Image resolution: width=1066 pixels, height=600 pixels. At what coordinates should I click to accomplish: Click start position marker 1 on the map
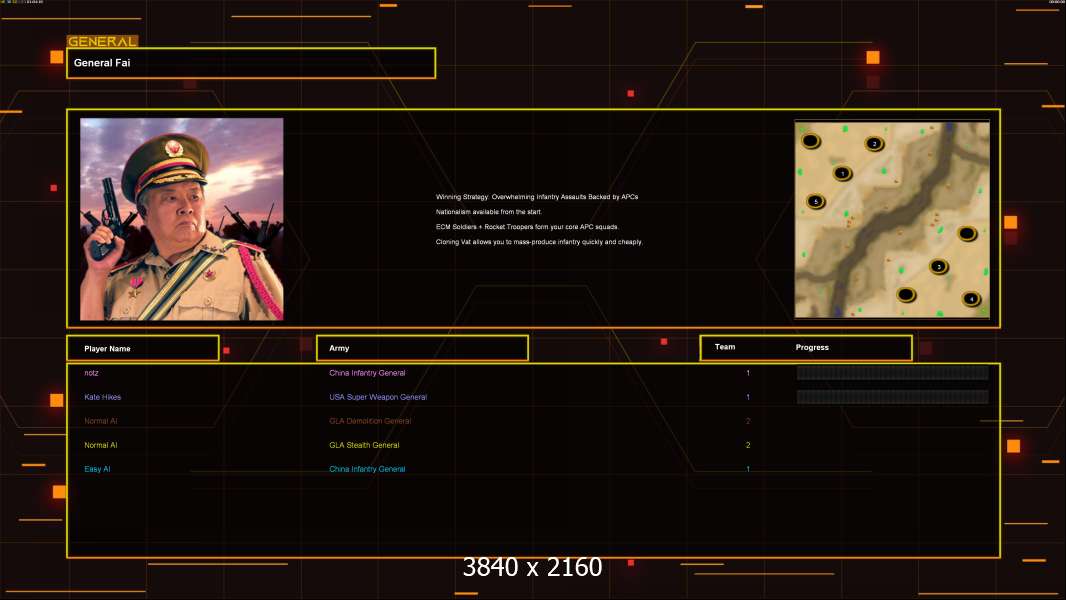(842, 173)
